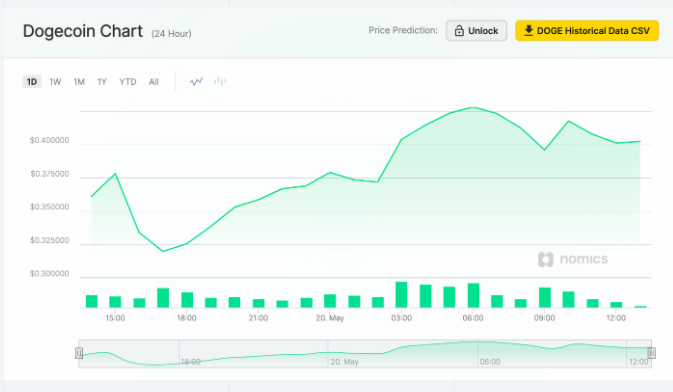Click the $0.300000 axis label
This screenshot has width=673, height=392.
(49, 273)
